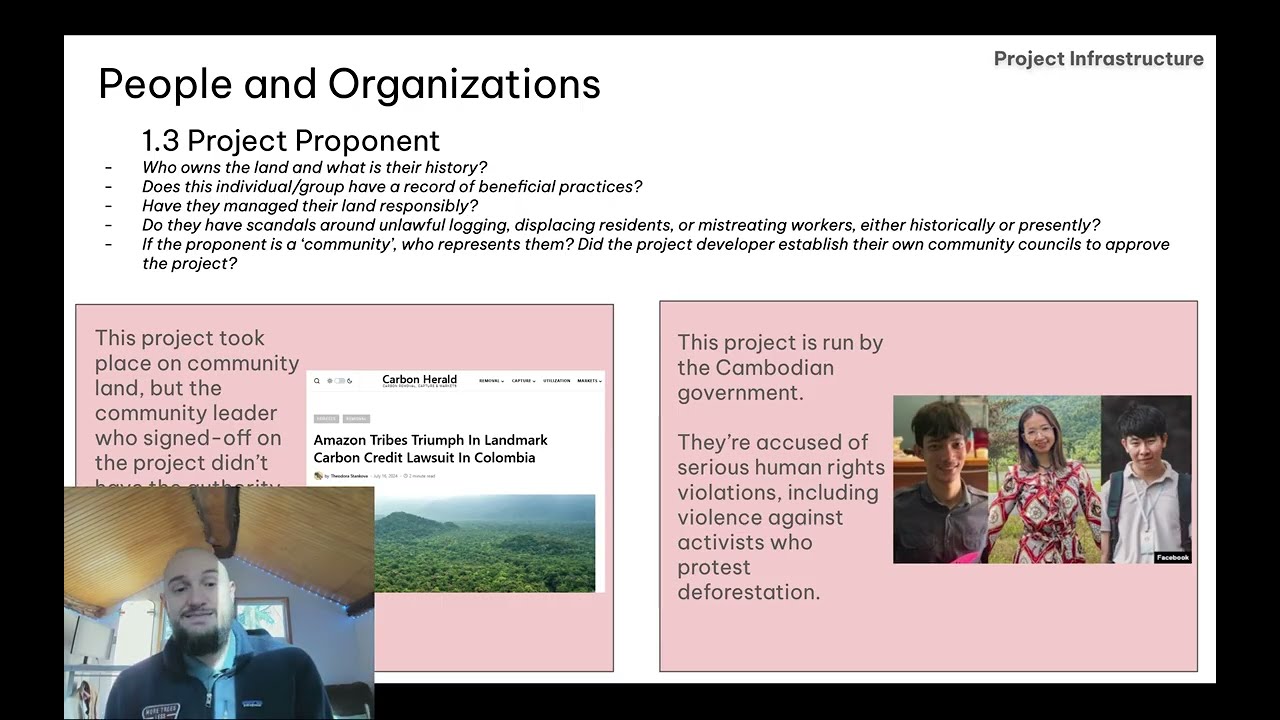Expand the Markets menu on Carbon Herald

(x=589, y=381)
